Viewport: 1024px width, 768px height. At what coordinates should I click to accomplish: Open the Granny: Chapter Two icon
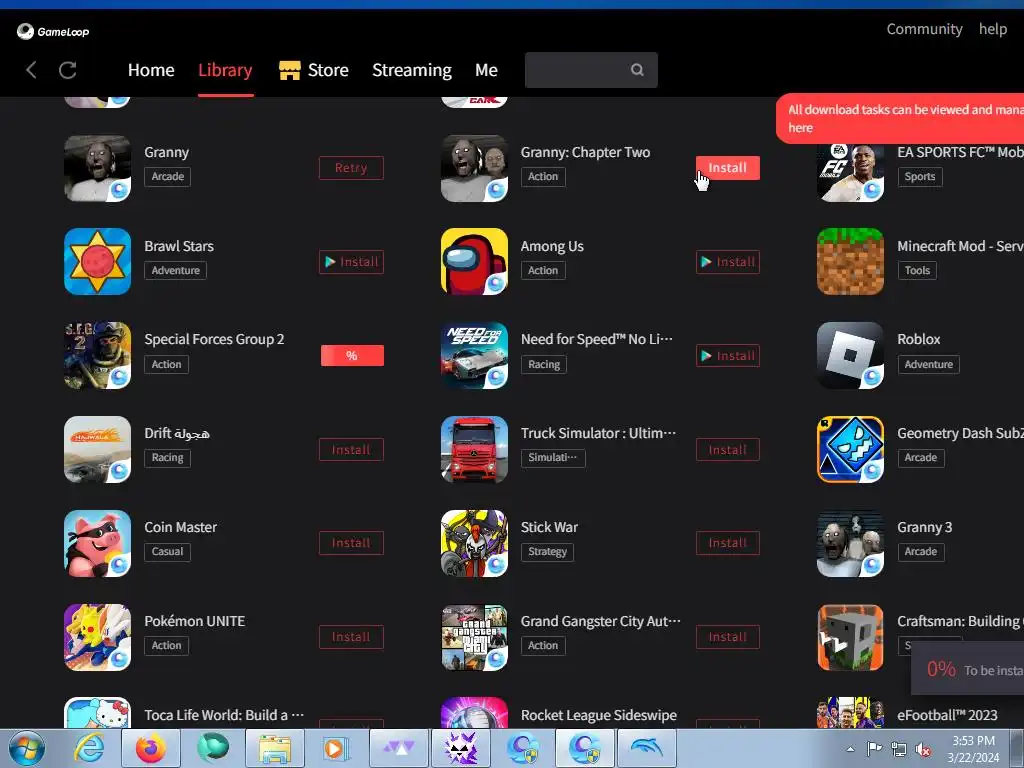474,168
